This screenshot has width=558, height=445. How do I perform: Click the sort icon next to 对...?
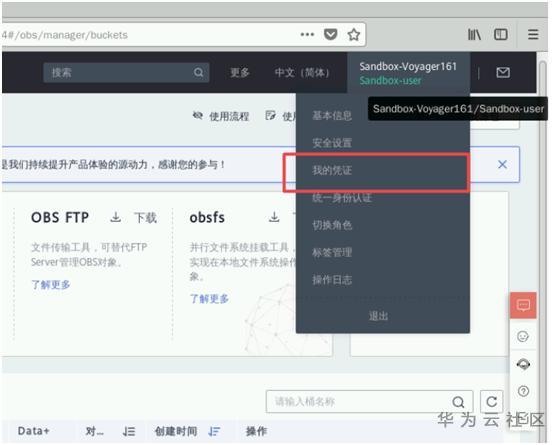coord(129,431)
